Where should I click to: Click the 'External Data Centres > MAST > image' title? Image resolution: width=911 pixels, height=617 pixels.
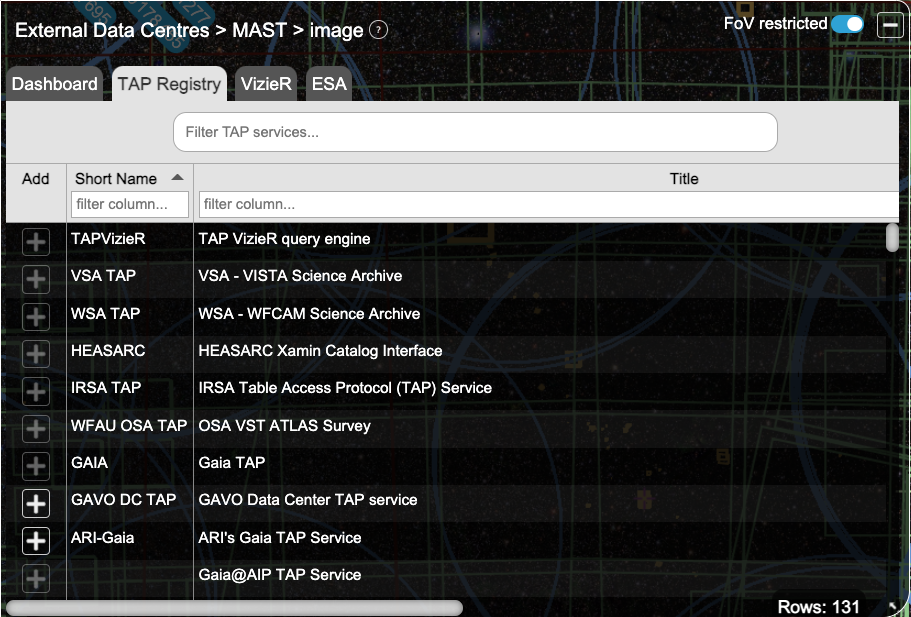tap(189, 30)
